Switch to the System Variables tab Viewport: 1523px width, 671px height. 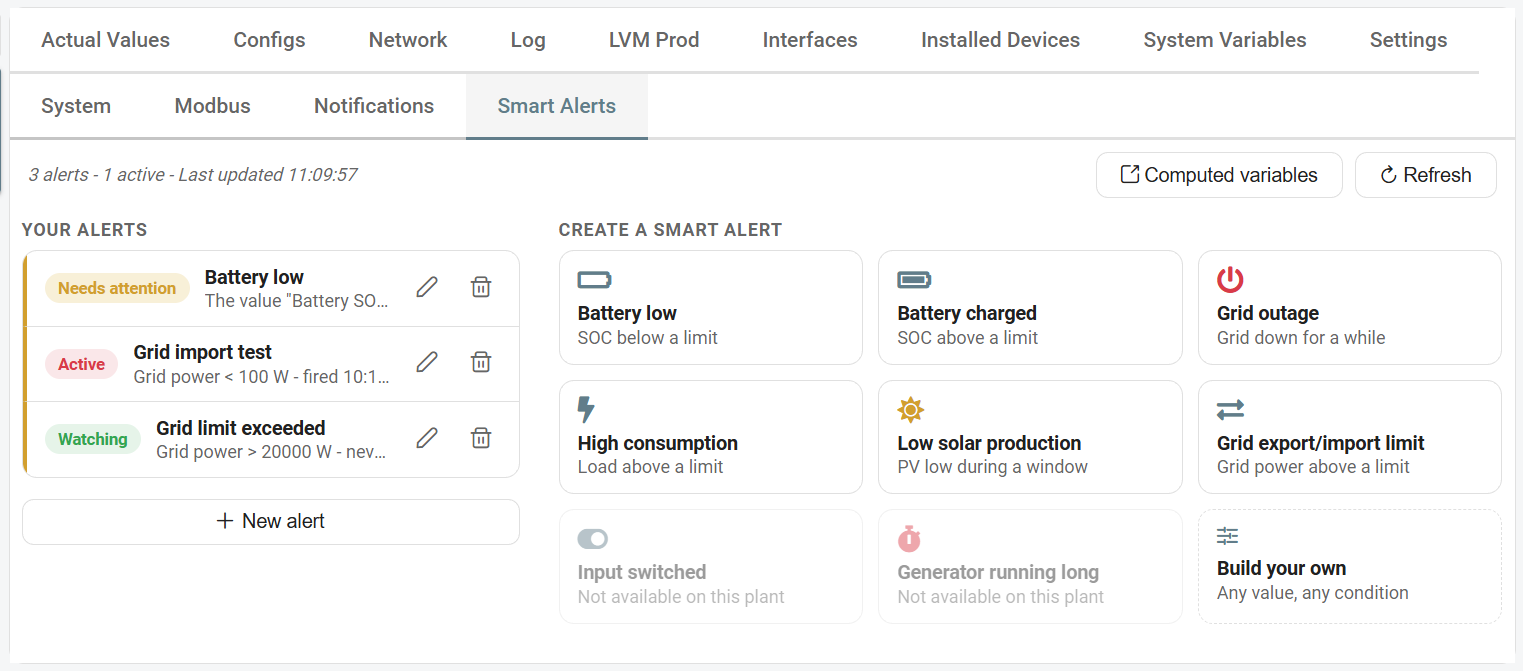tap(1225, 40)
